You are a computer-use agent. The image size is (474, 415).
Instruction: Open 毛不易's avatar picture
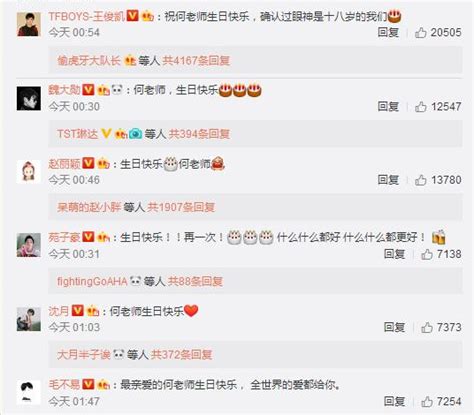(x=29, y=392)
